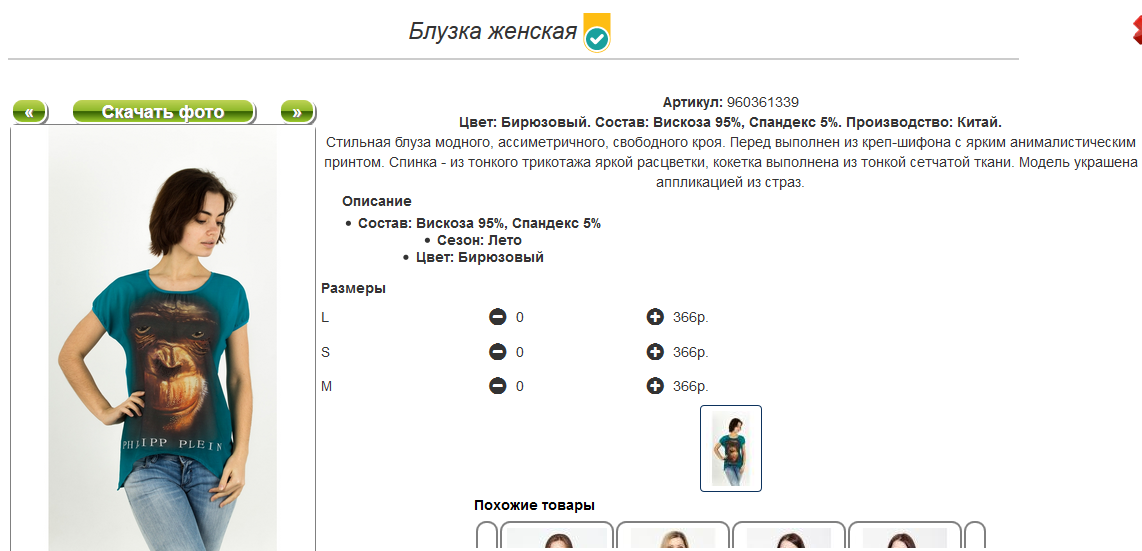Click the verified badge next to Блузка женская
1142x551 pixels.
point(597,34)
